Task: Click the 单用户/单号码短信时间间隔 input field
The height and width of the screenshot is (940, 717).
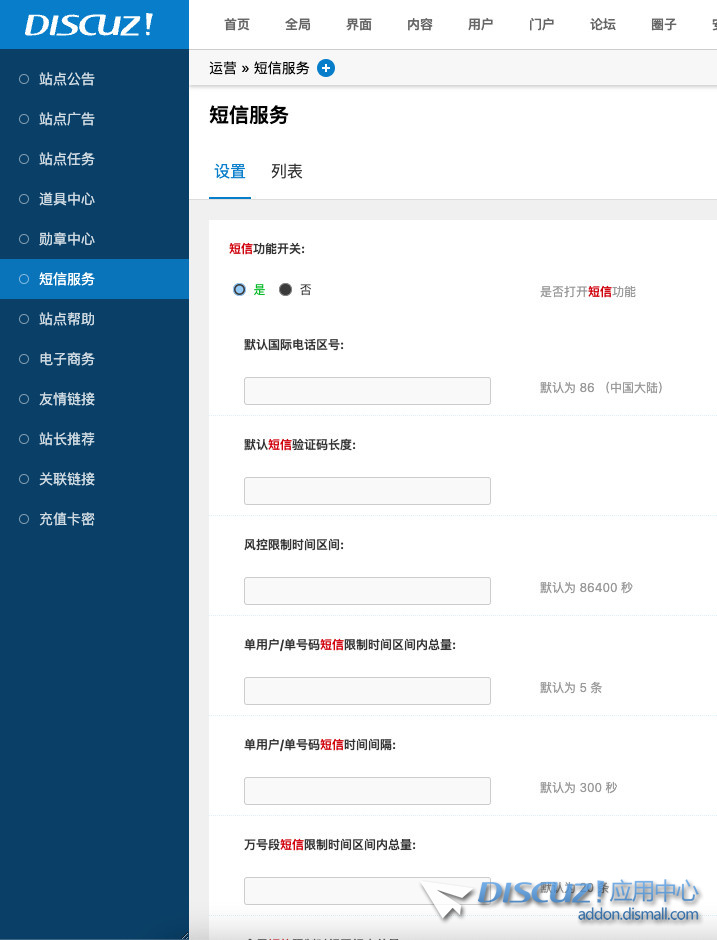Action: [x=367, y=791]
